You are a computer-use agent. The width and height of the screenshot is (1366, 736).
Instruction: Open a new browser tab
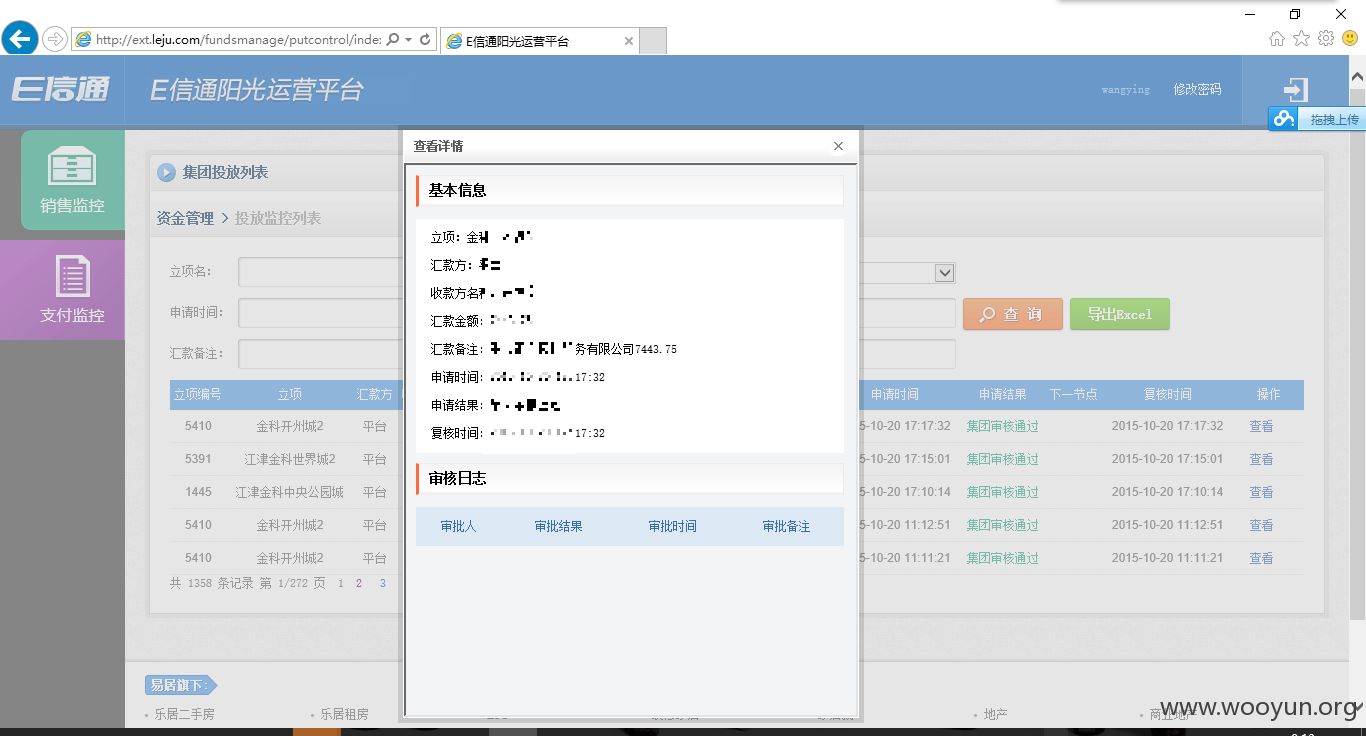tap(653, 41)
